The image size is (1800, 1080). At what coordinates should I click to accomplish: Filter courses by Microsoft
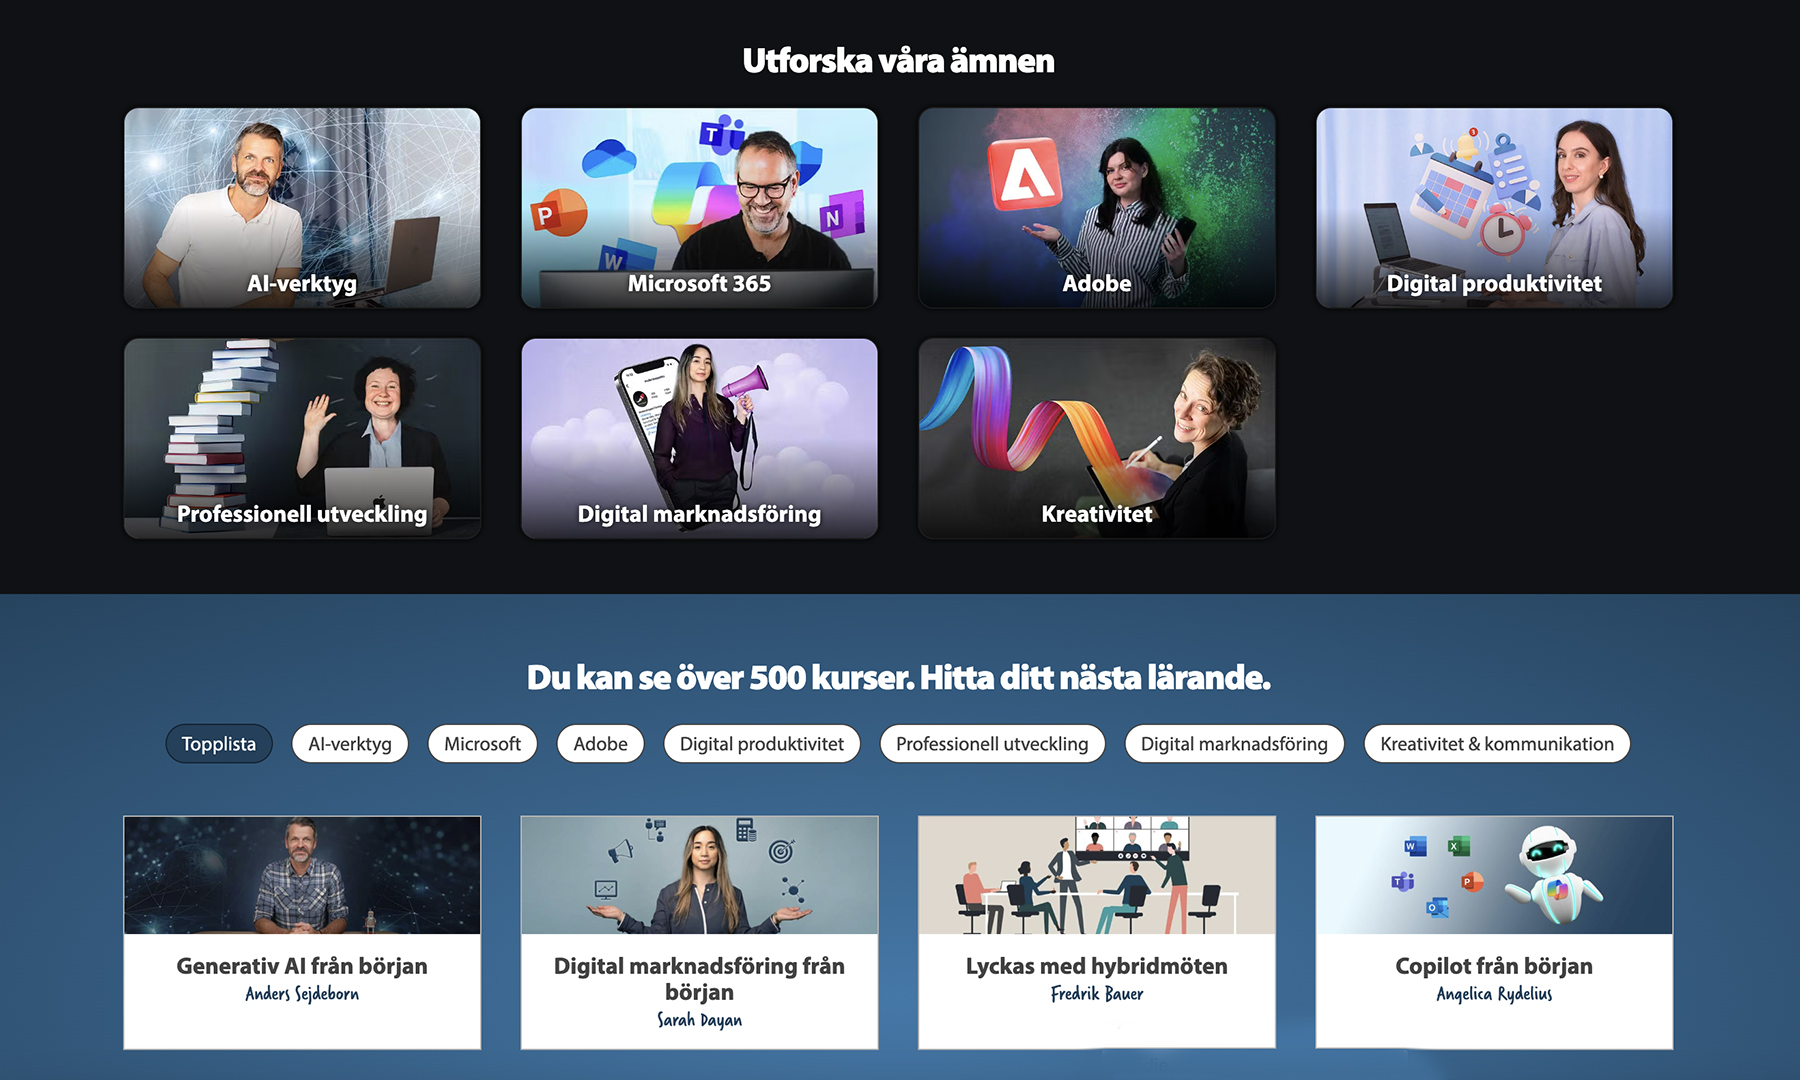pyautogui.click(x=482, y=744)
